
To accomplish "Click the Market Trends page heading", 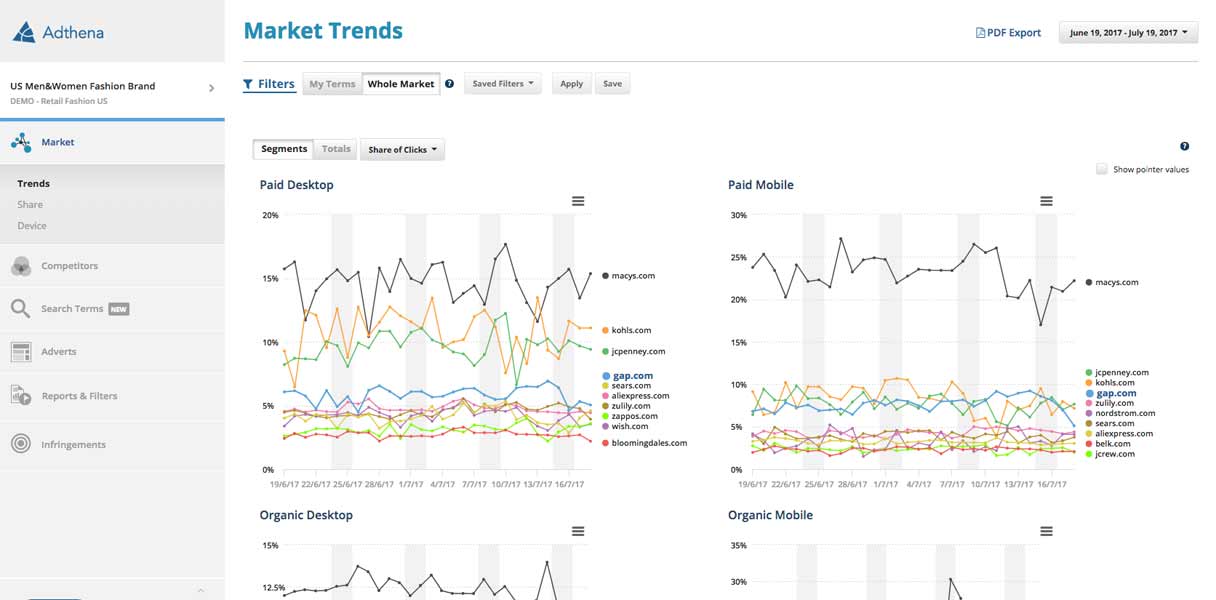I will tap(323, 31).
